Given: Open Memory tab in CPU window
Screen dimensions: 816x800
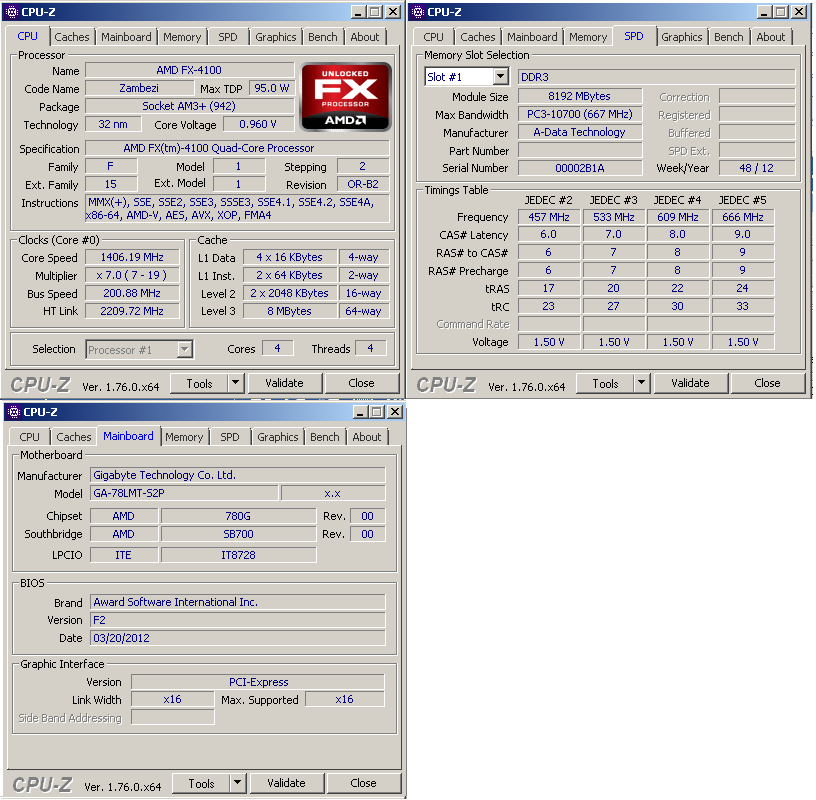Looking at the screenshot, I should coord(182,37).
